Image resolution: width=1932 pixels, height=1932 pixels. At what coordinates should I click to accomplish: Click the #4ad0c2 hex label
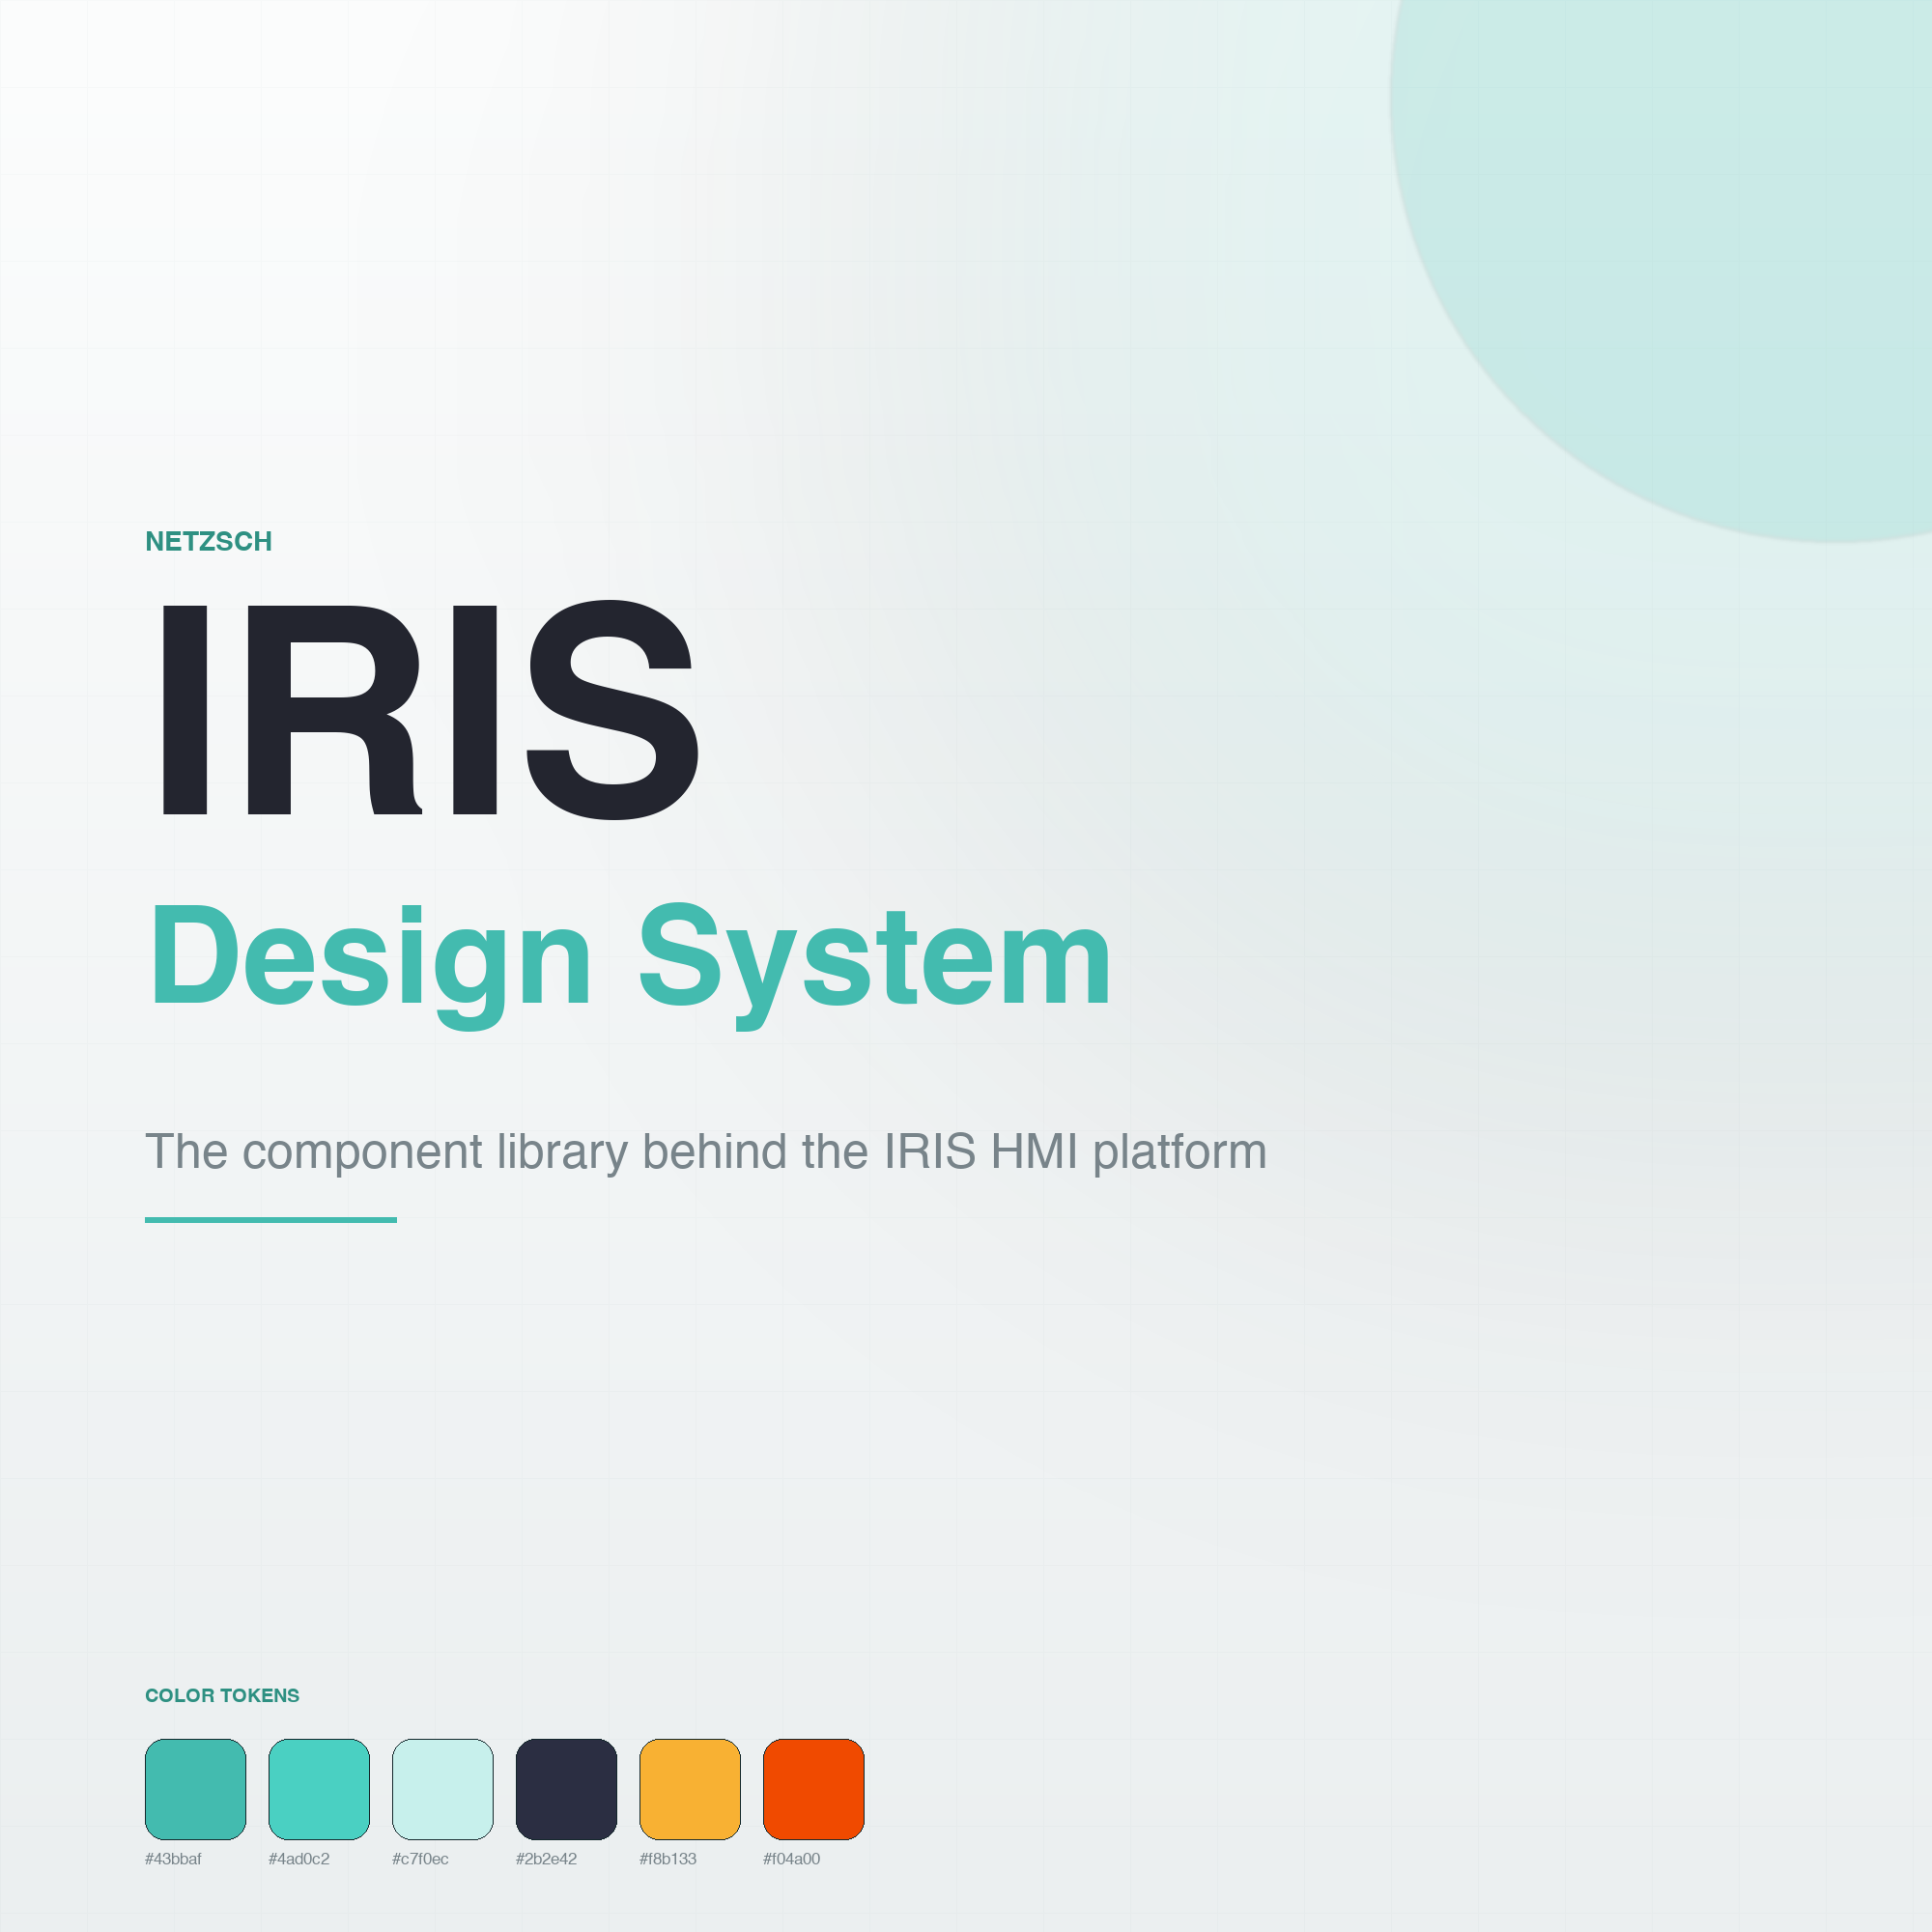point(299,1859)
